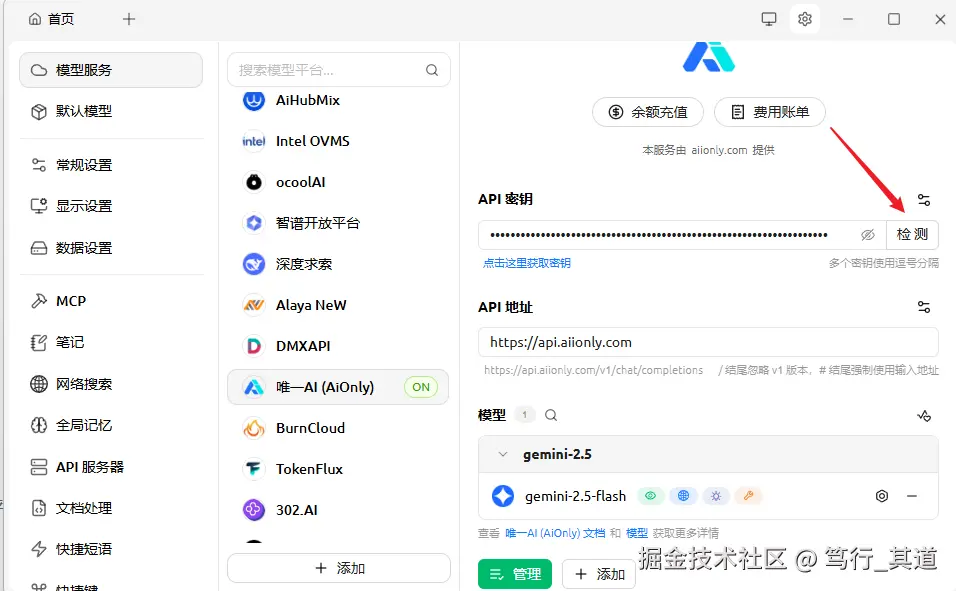Click the ON badge on AiOnly provider
This screenshot has width=956, height=591.
[x=421, y=387]
